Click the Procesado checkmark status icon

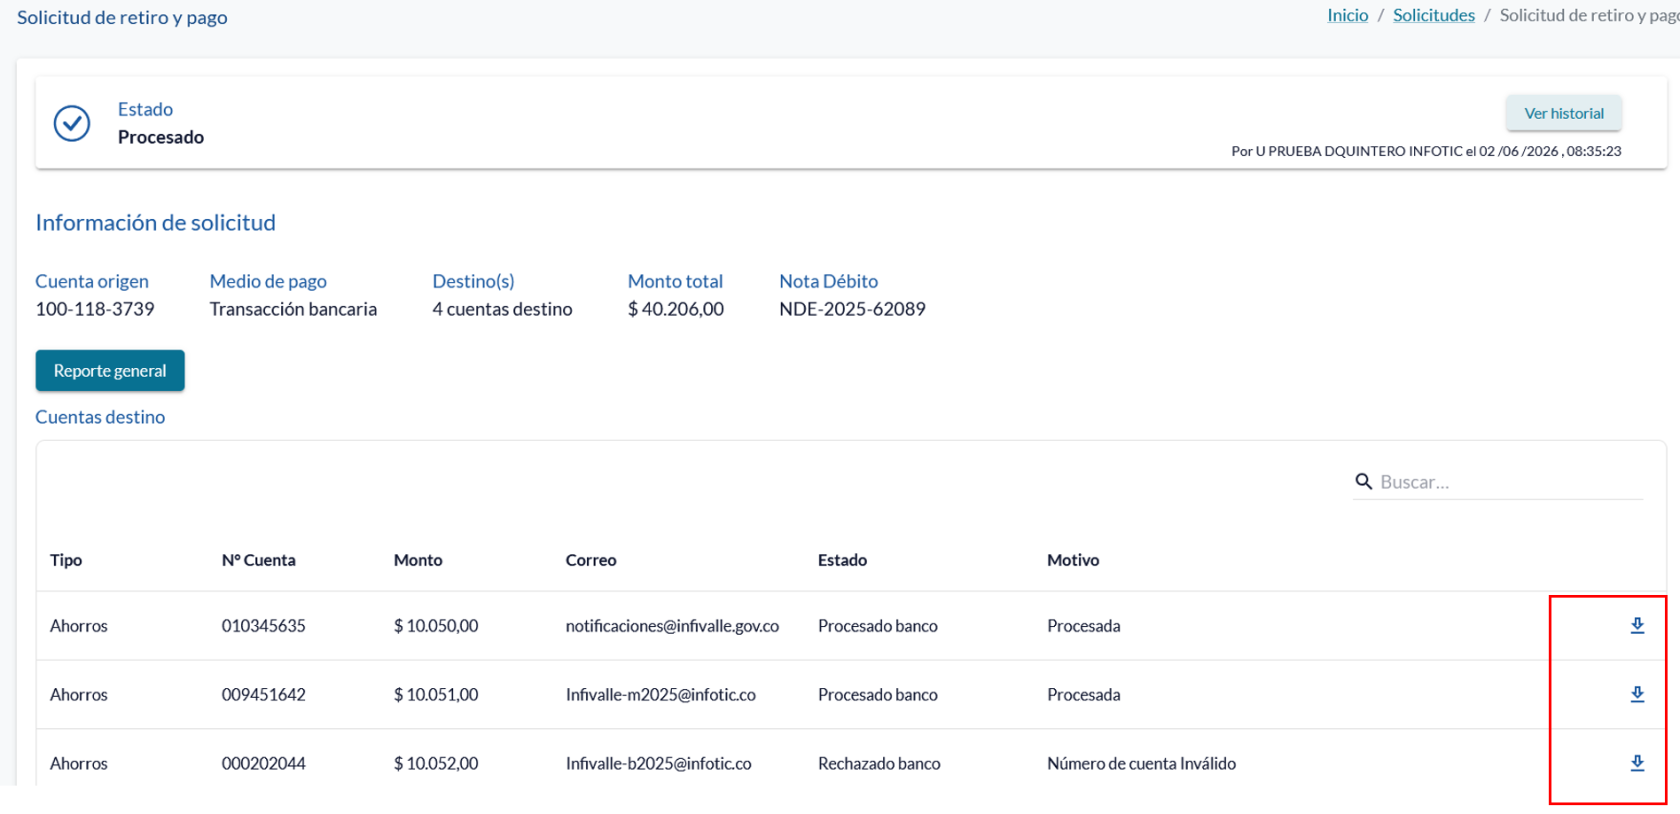72,123
